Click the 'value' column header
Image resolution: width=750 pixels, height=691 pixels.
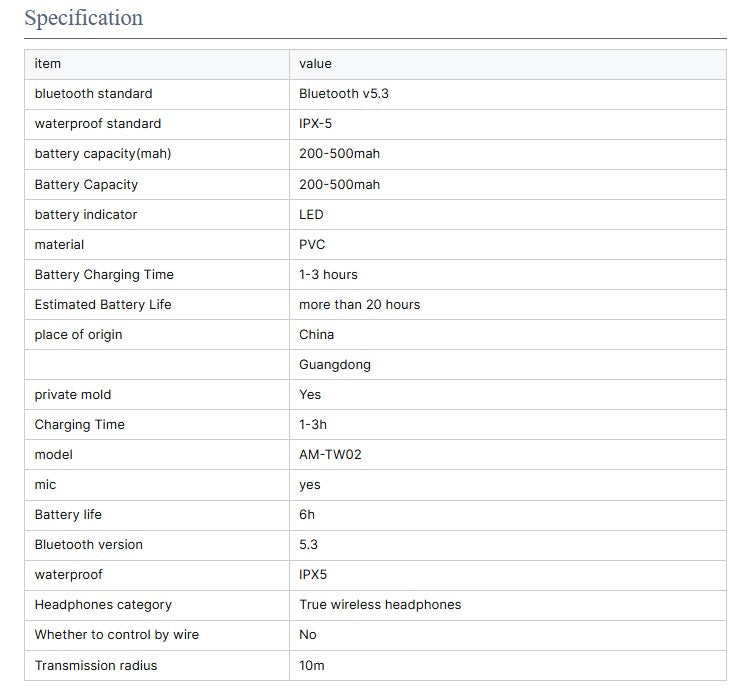point(315,64)
